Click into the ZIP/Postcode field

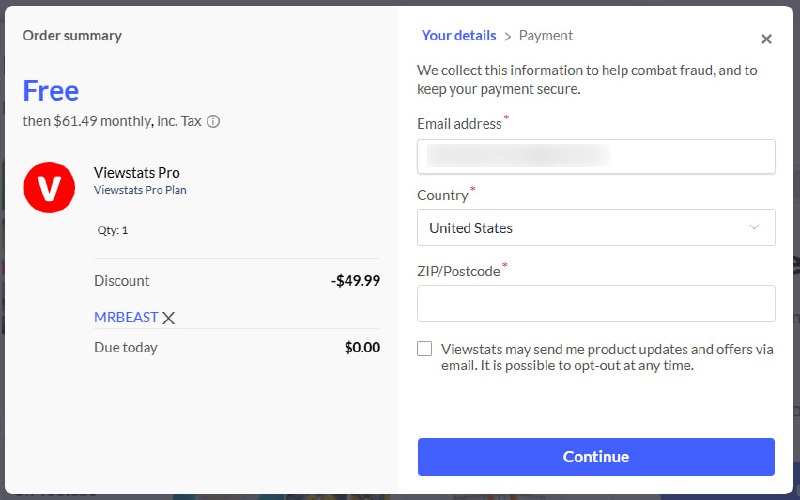(x=595, y=303)
